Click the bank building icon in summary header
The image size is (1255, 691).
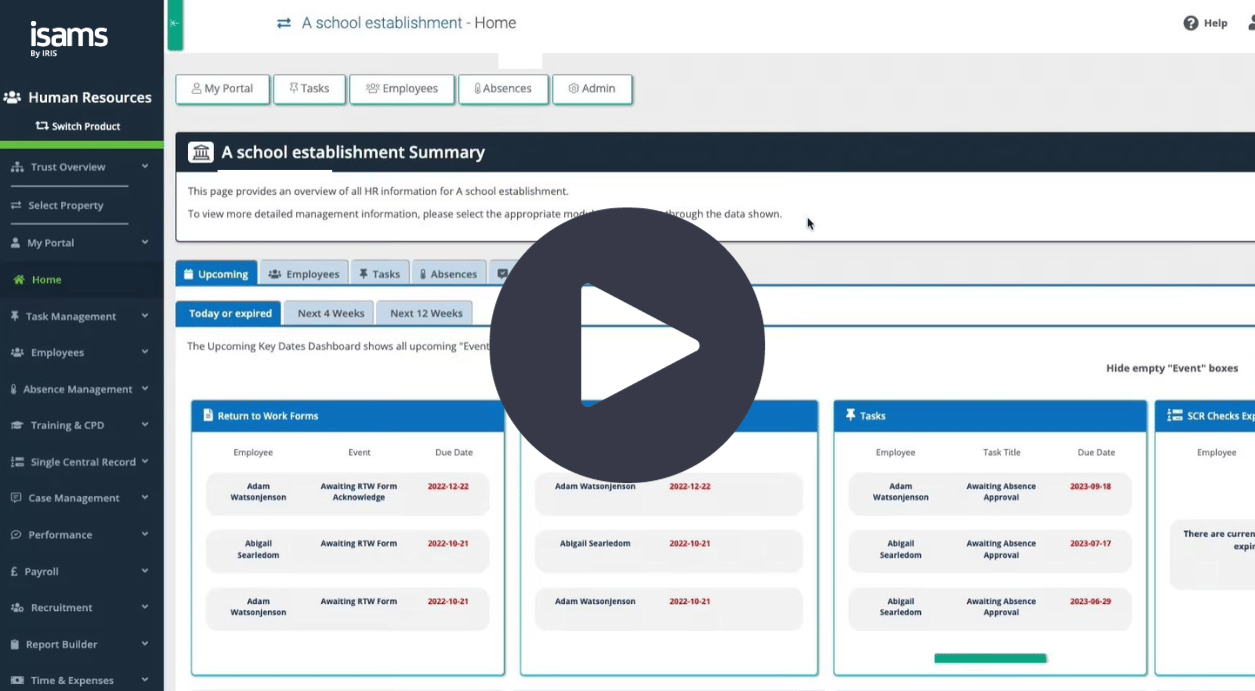pos(201,152)
